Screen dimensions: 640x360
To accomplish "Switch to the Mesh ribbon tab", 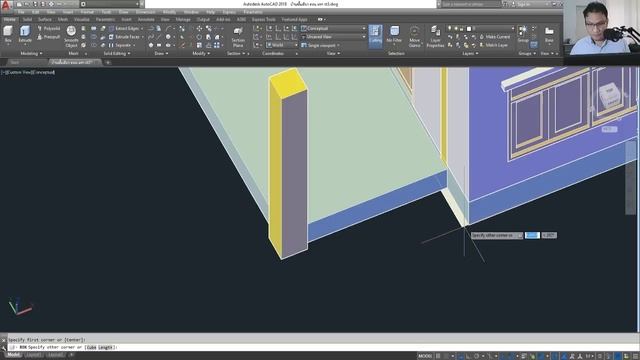I will click(x=63, y=19).
